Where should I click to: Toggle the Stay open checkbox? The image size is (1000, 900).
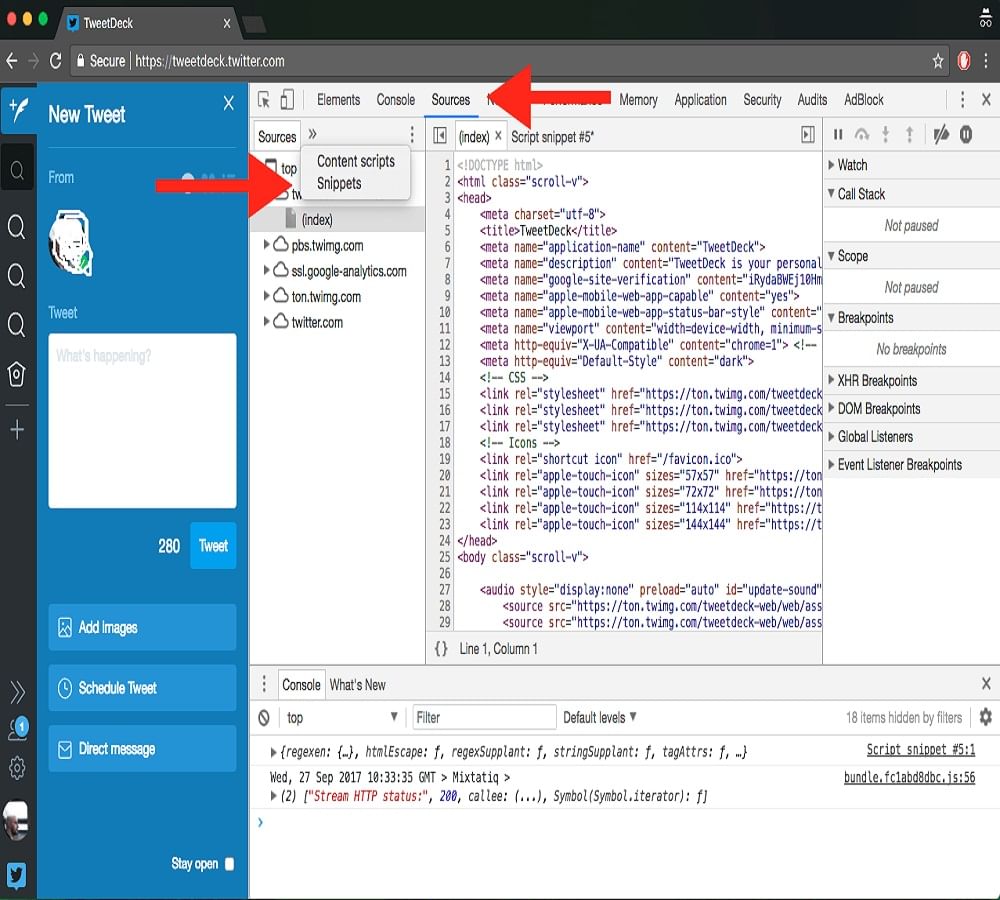(229, 864)
